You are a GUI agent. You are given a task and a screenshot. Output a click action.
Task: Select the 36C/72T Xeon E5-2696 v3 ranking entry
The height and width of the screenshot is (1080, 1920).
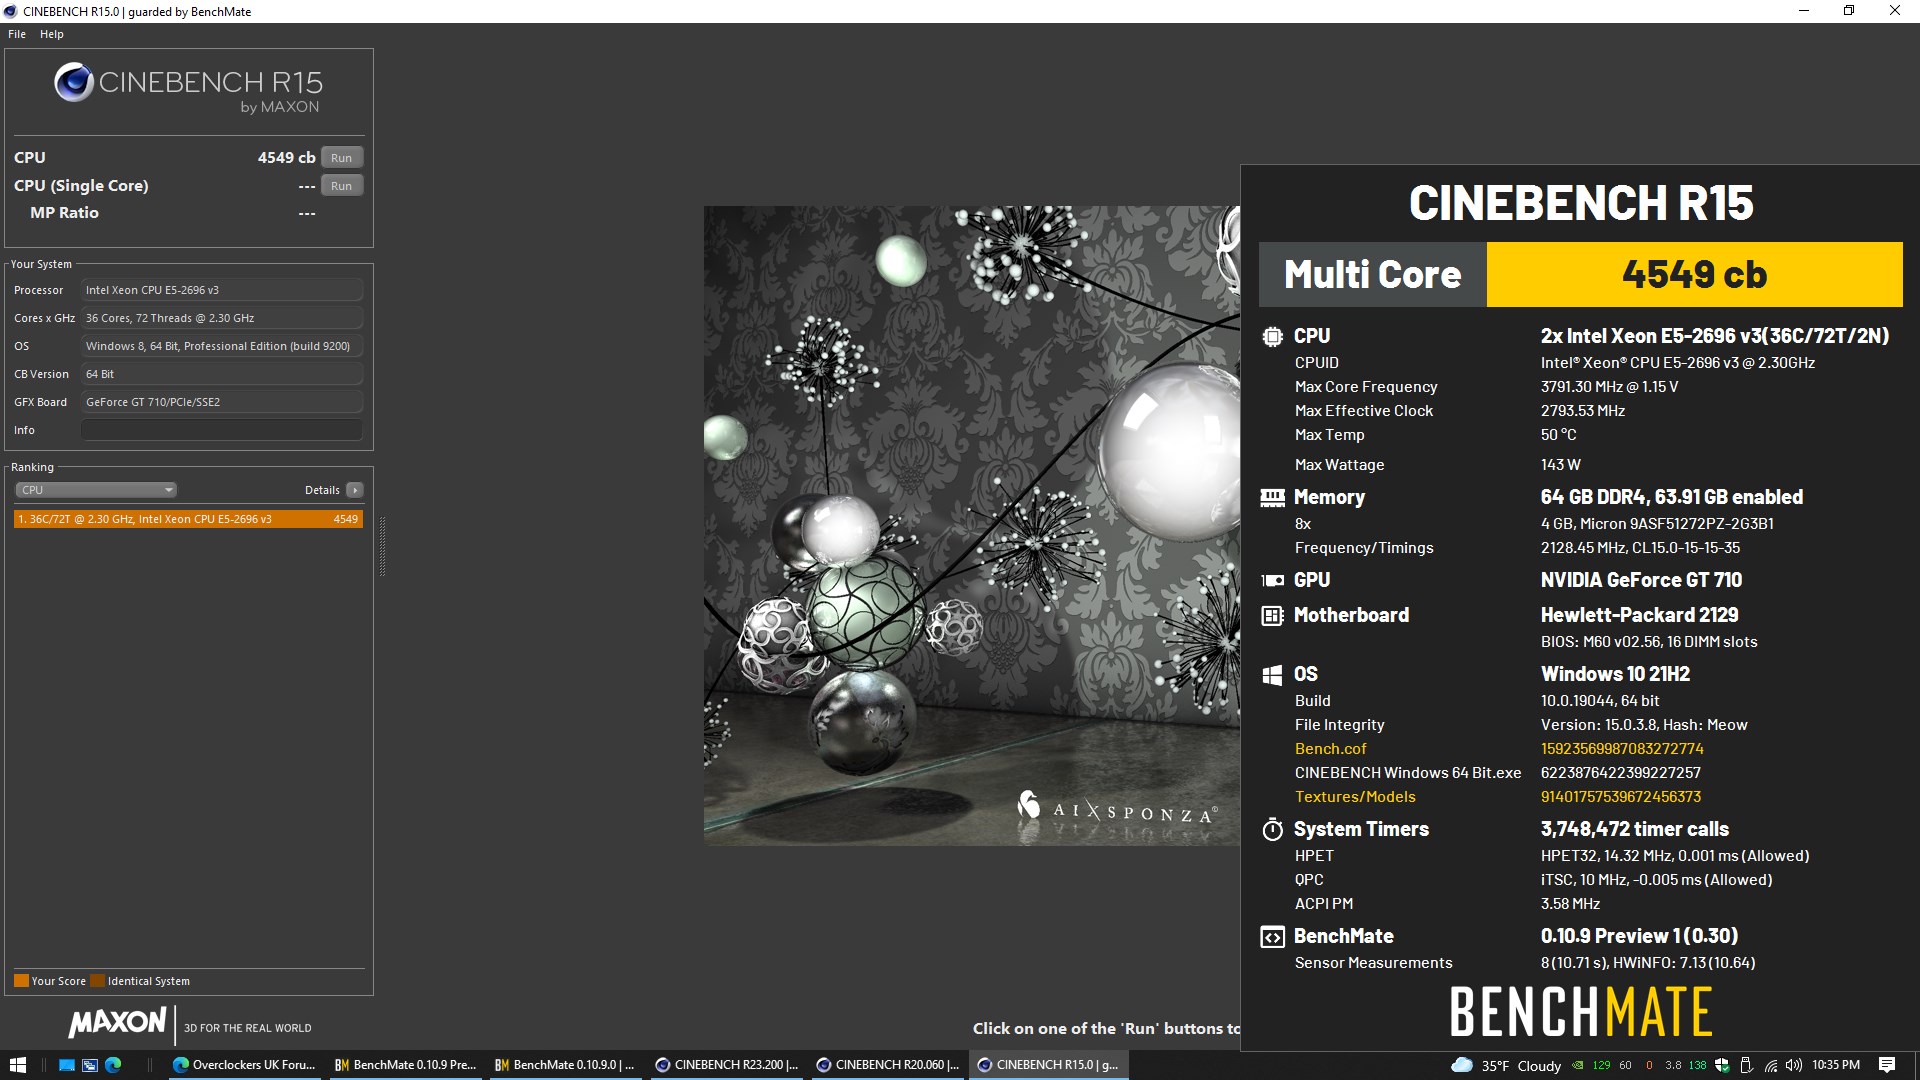188,519
